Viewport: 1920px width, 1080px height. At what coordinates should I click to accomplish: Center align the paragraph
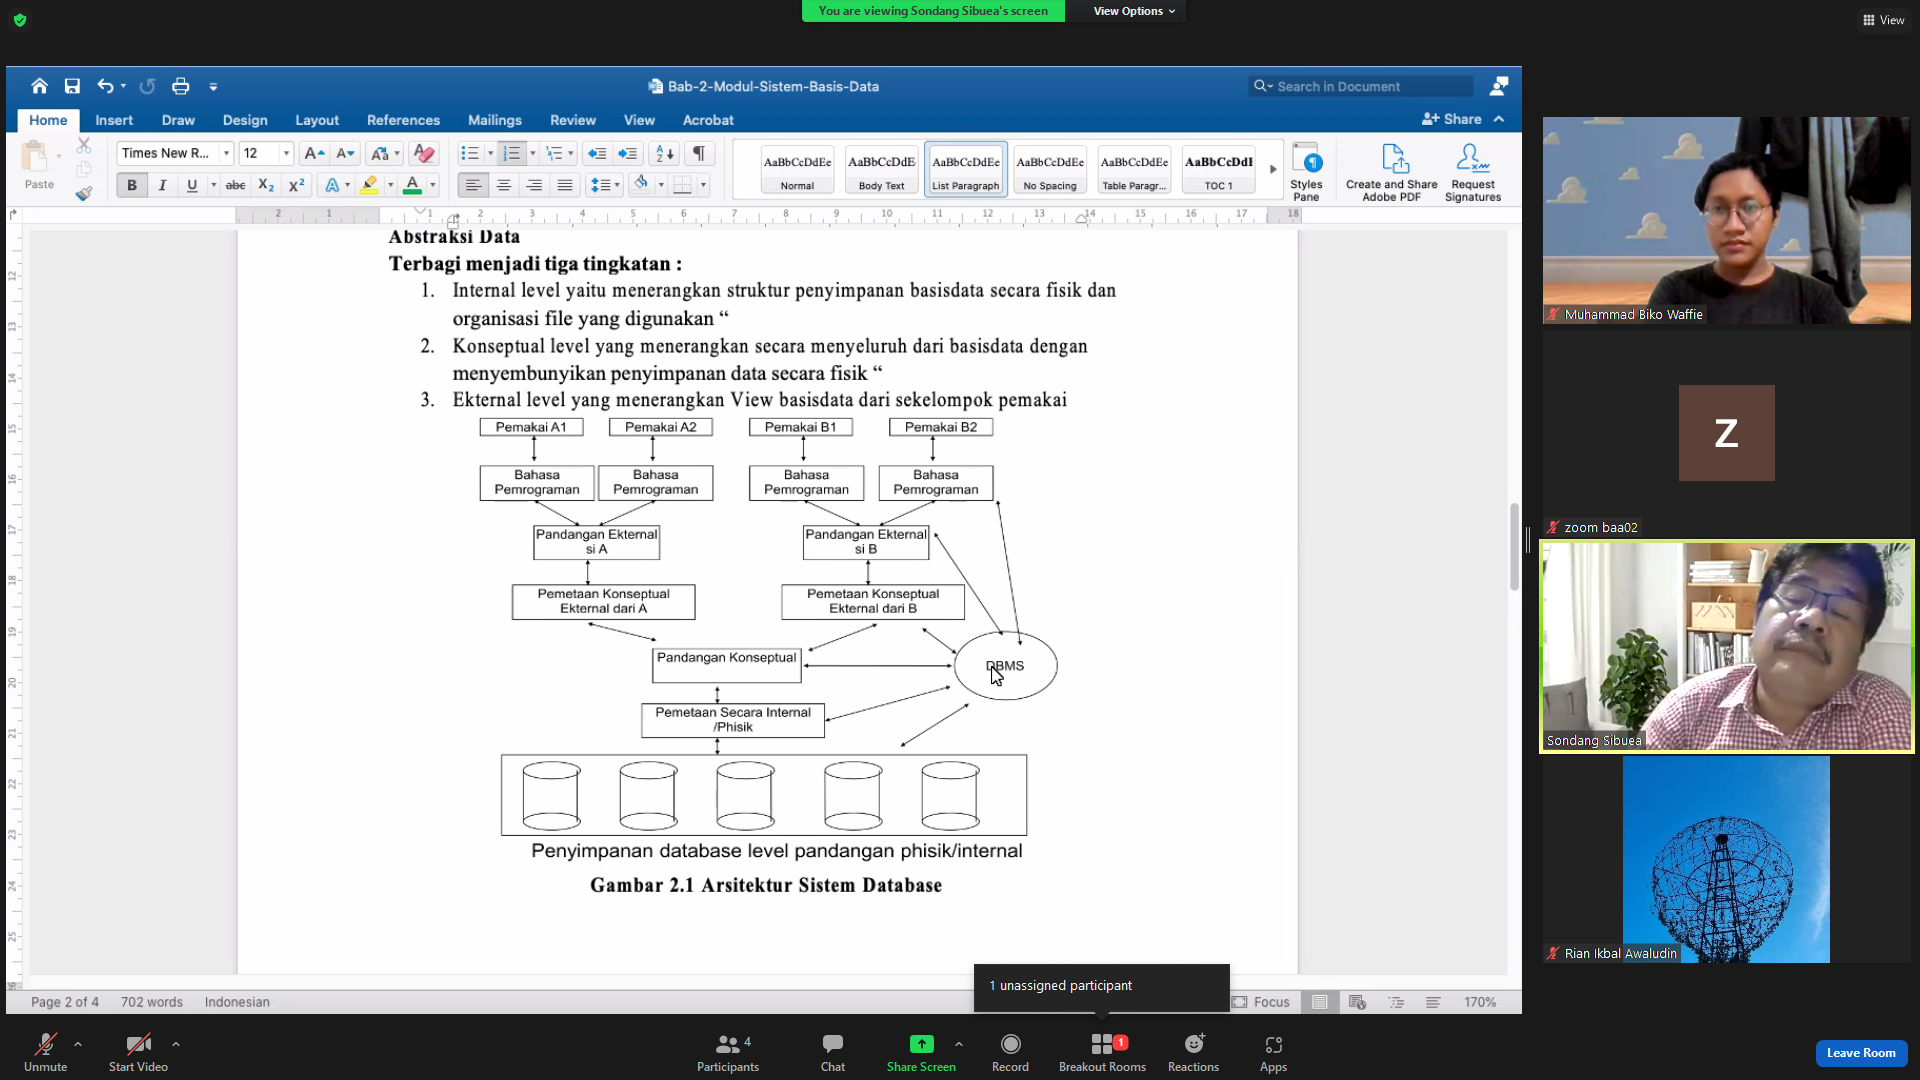click(504, 185)
